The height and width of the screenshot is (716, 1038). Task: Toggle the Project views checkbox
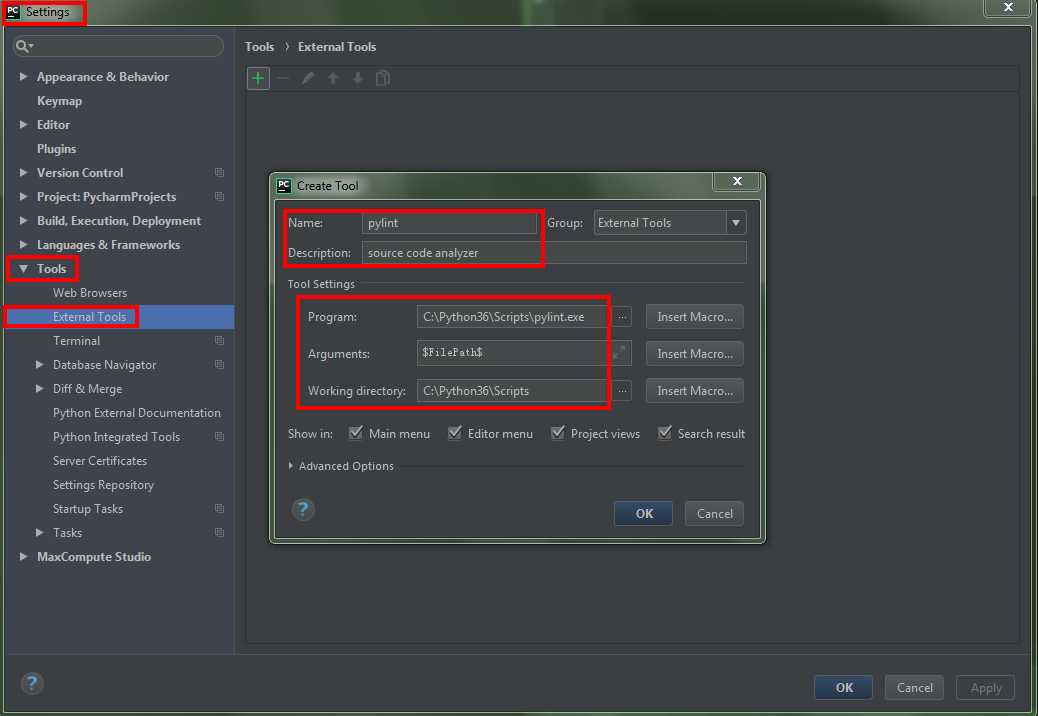tap(557, 433)
